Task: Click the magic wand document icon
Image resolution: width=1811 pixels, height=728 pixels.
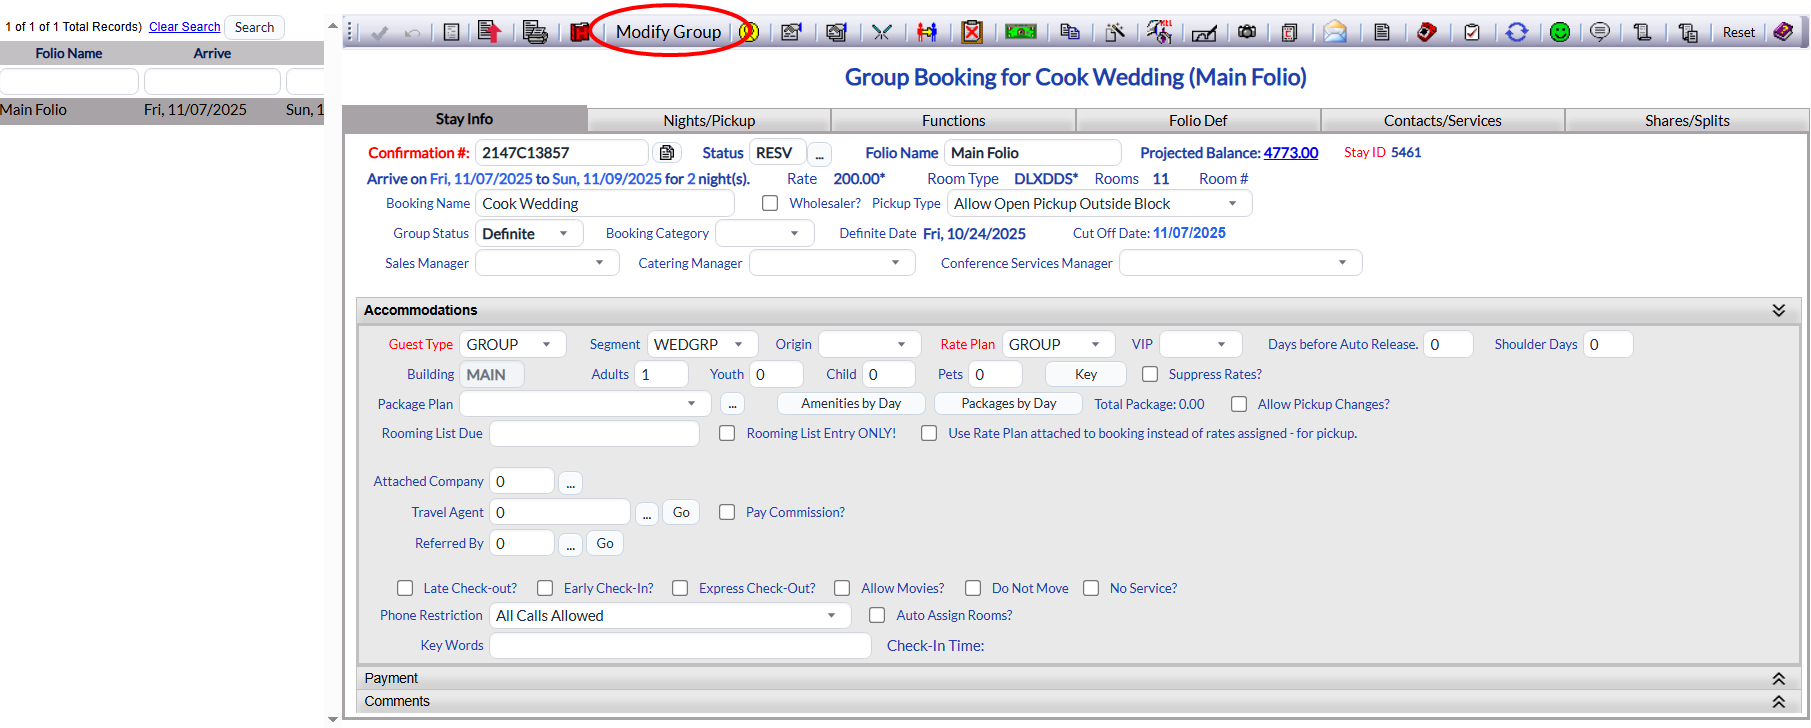Action: tap(1115, 32)
